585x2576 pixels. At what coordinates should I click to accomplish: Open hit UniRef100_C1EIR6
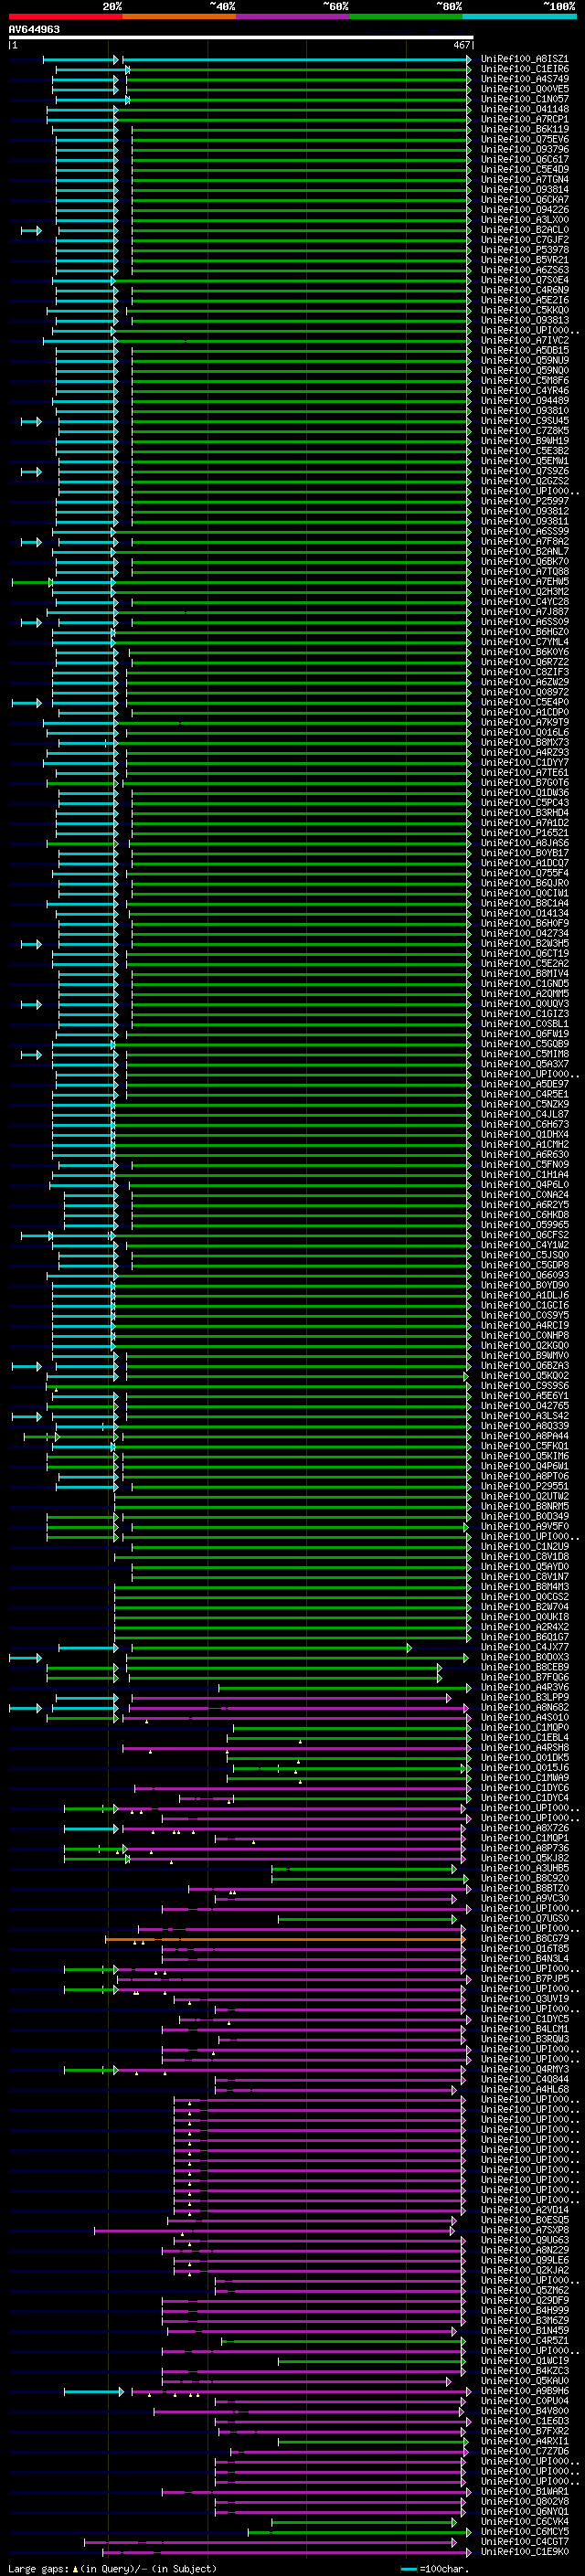[525, 69]
